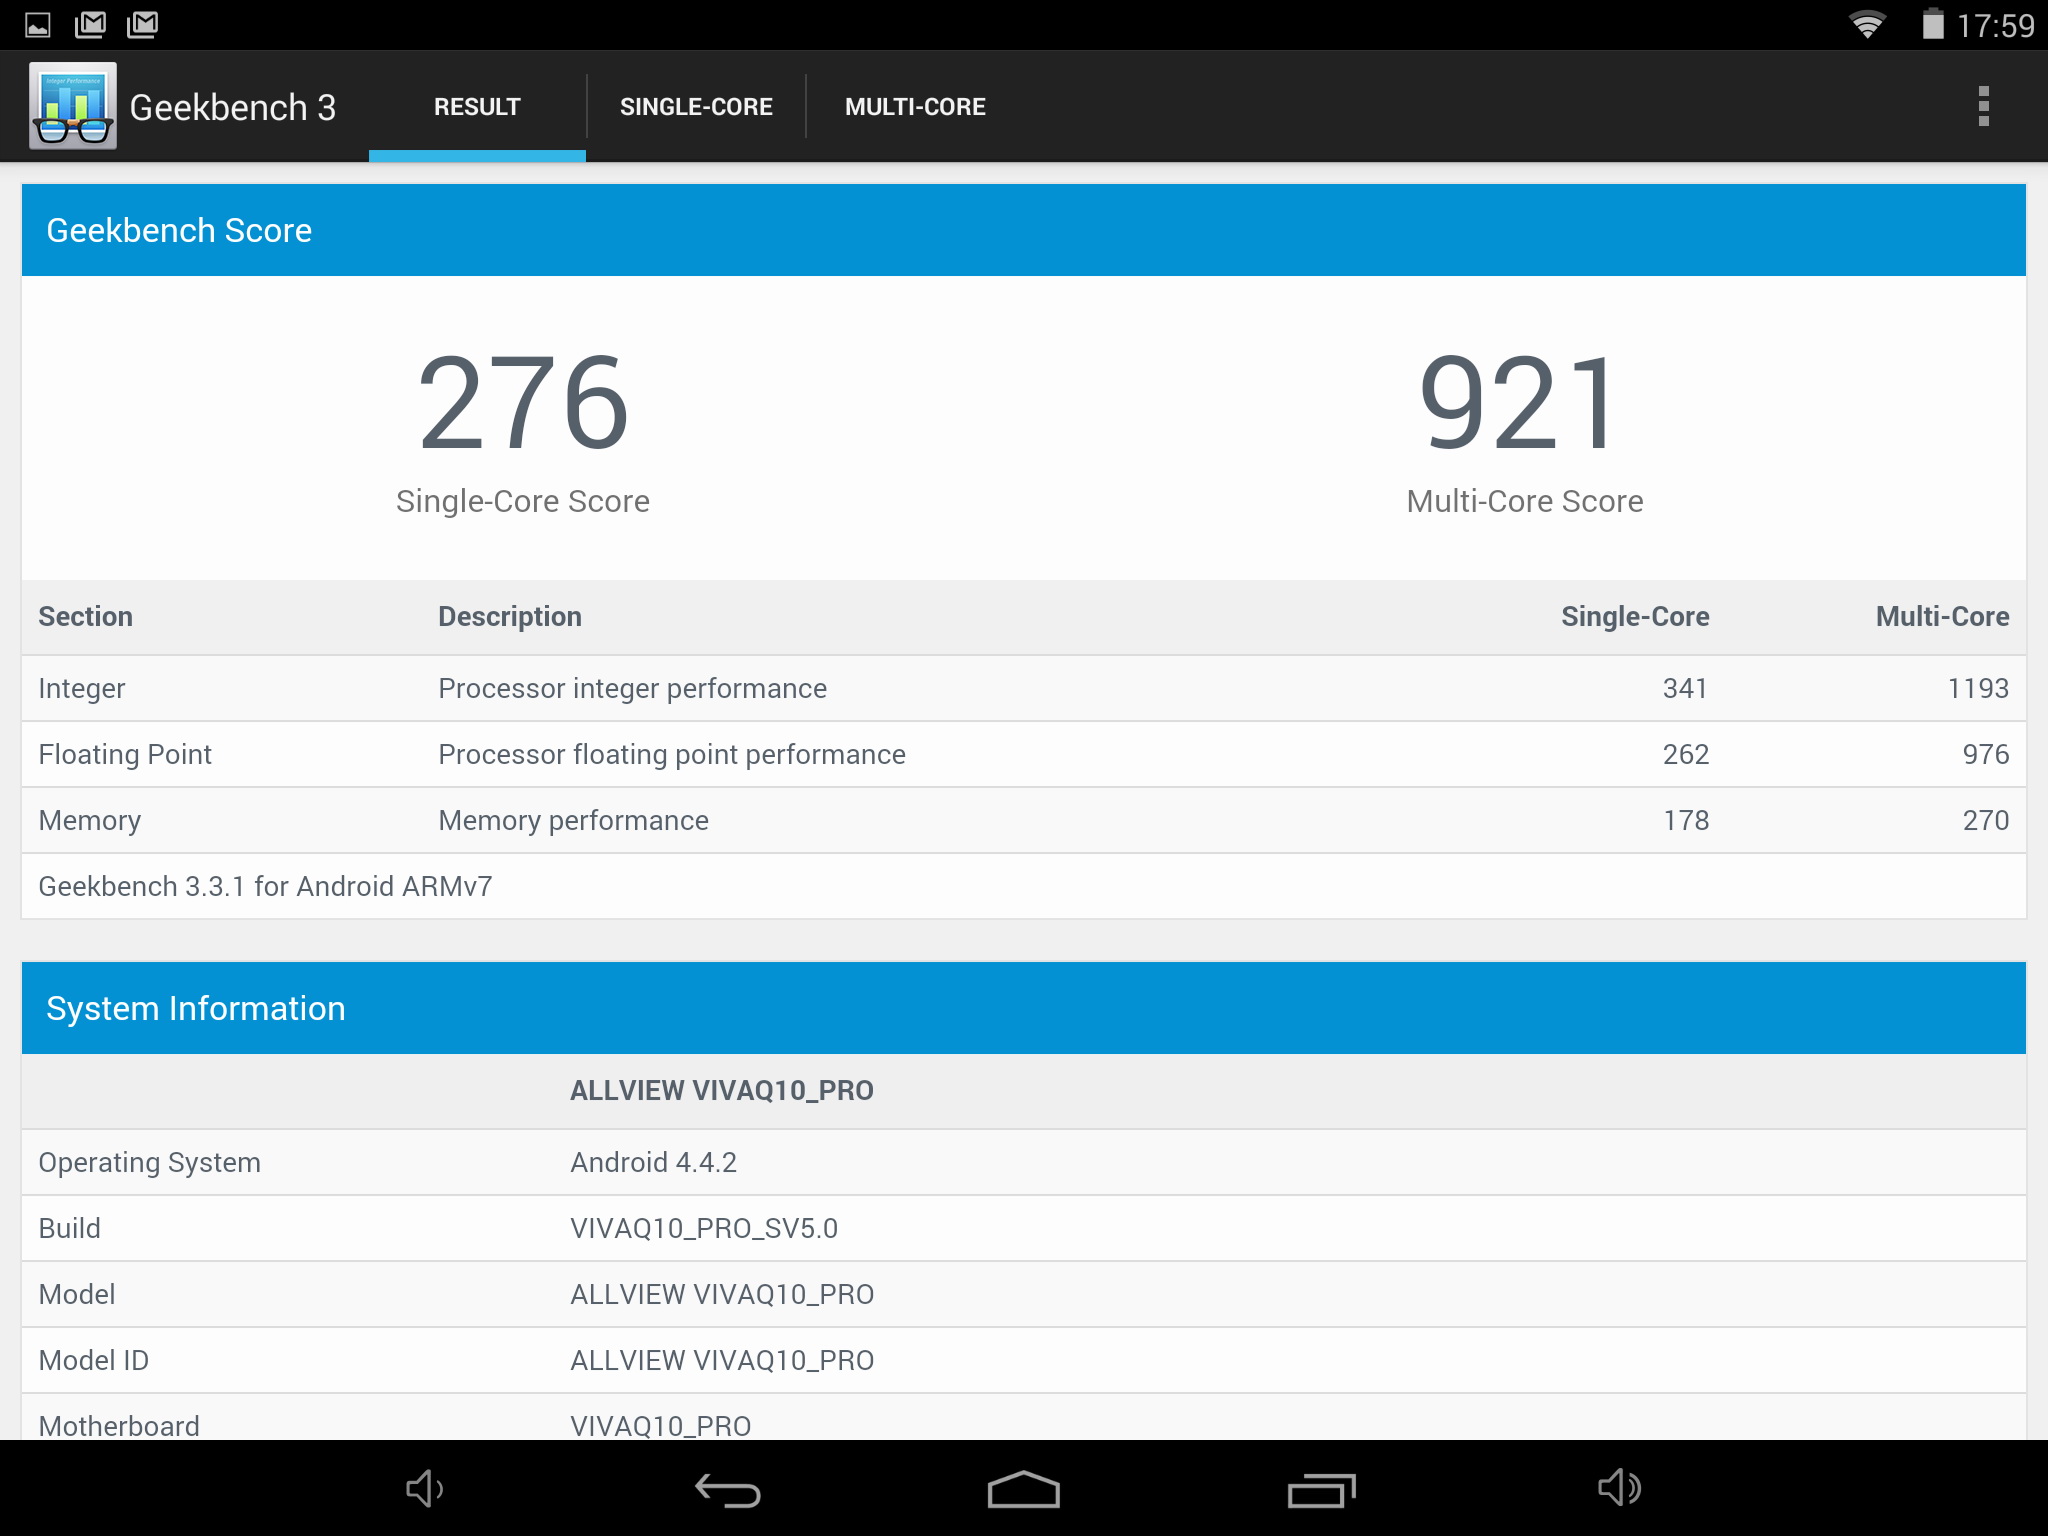Tap the Motherboard value VIVAQ10_PRO
Screen dimensions: 2048x1536
click(661, 1425)
